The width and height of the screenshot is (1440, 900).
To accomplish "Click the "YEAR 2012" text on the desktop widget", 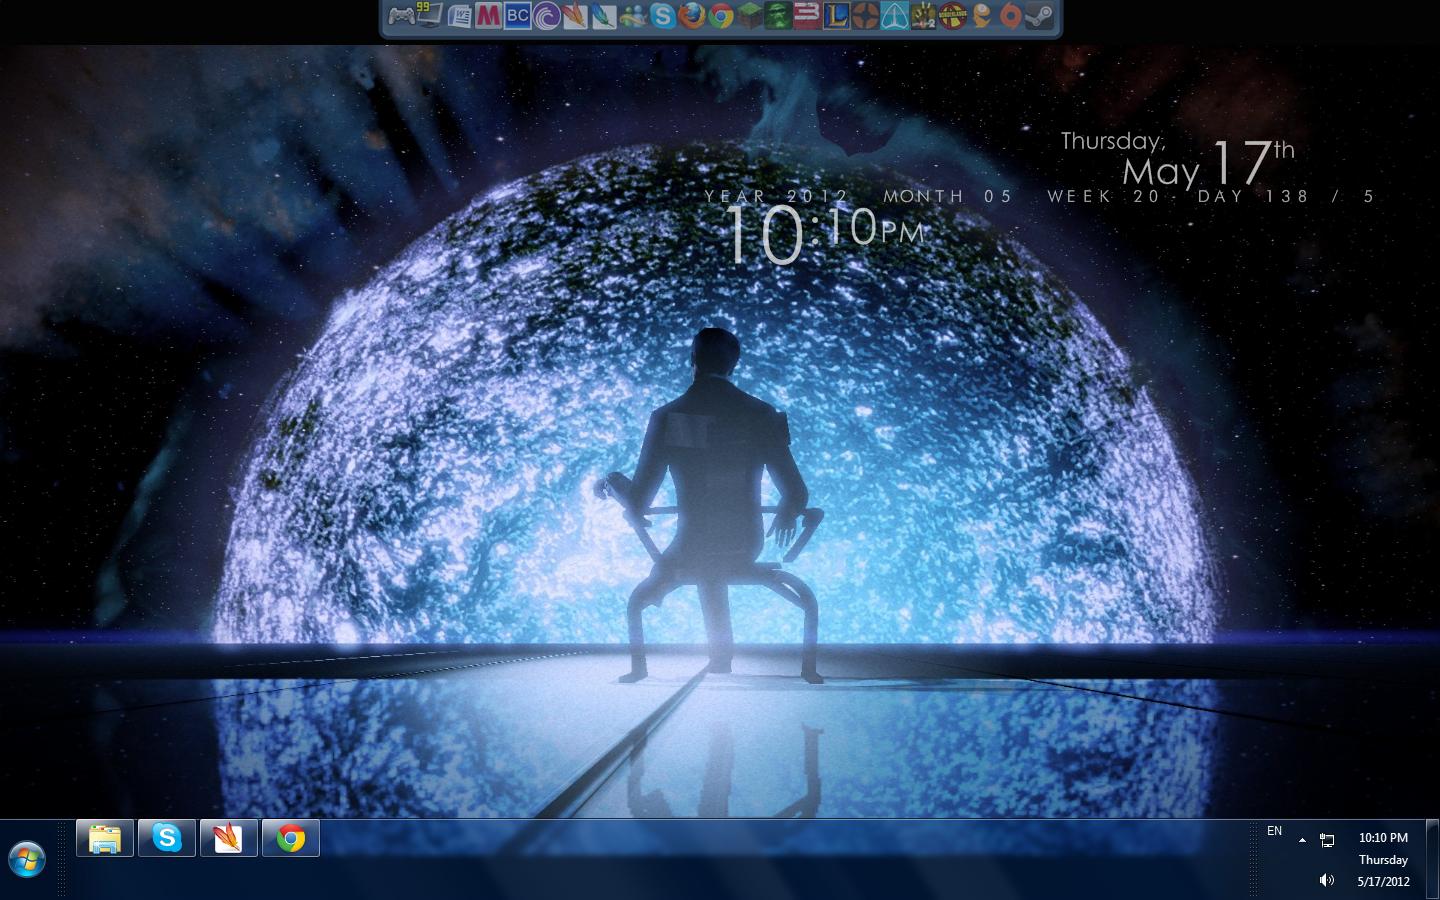I will (776, 196).
